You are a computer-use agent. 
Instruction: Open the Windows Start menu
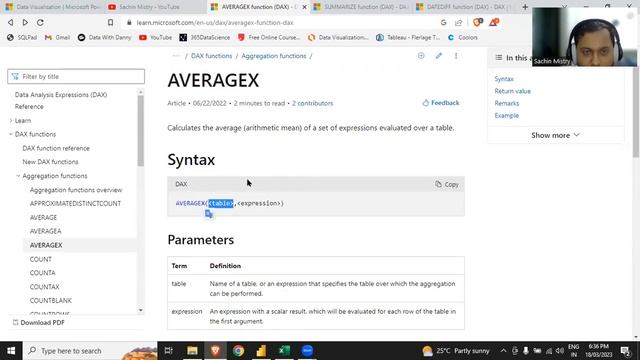click(x=11, y=351)
